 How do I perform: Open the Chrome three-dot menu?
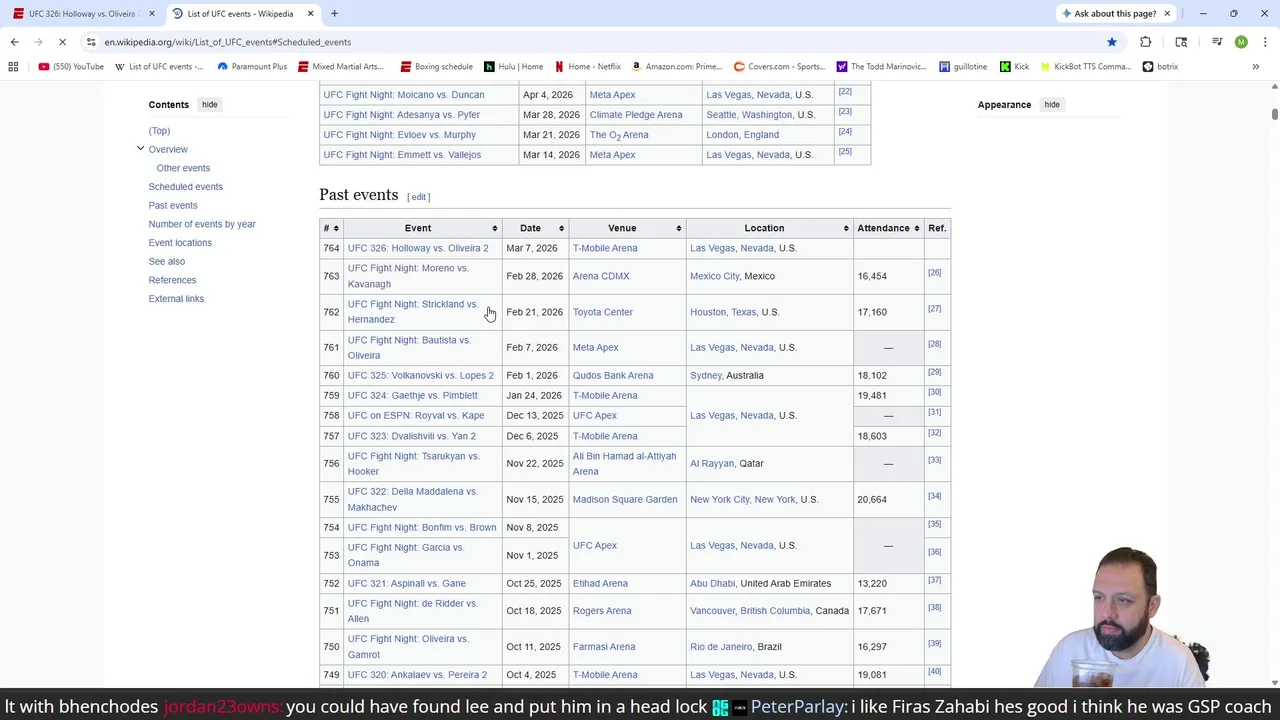click(x=1265, y=42)
